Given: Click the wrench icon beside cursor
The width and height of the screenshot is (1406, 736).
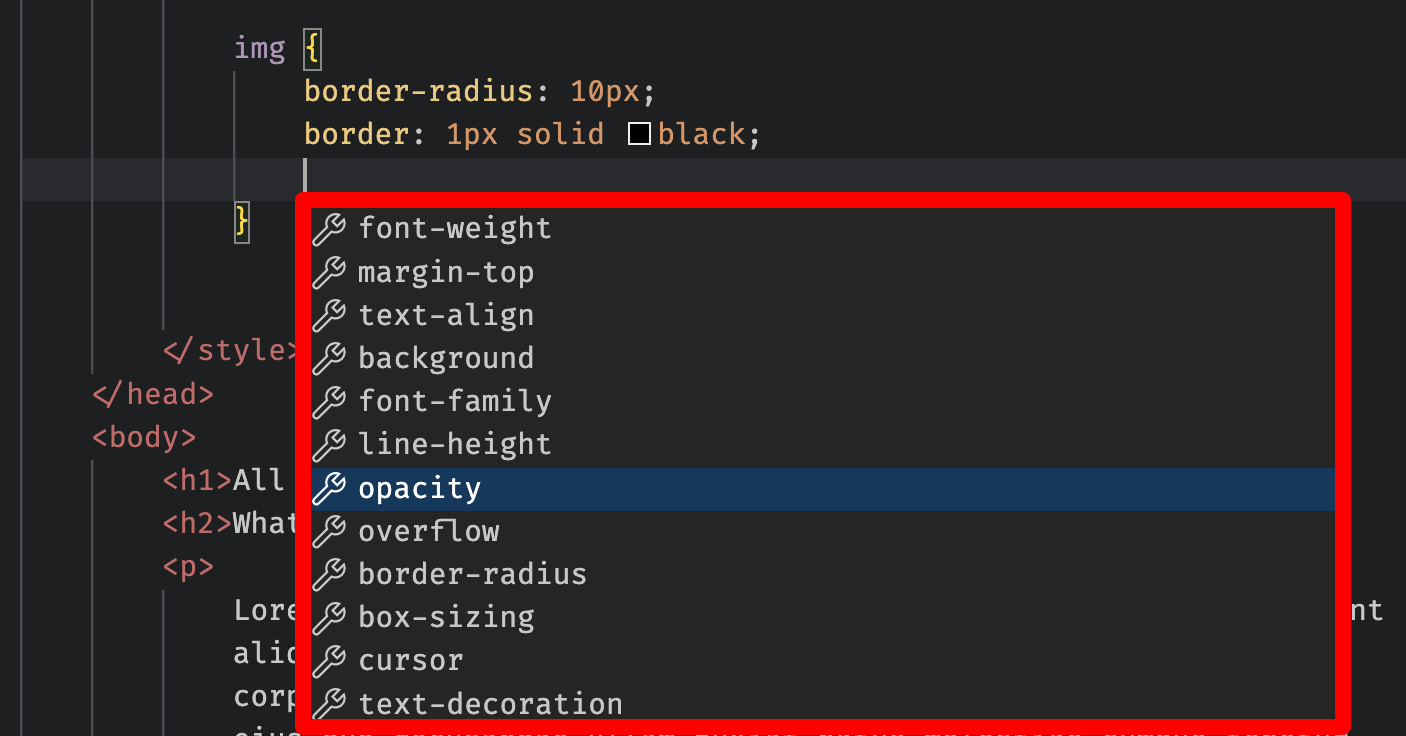Looking at the screenshot, I should pyautogui.click(x=329, y=661).
